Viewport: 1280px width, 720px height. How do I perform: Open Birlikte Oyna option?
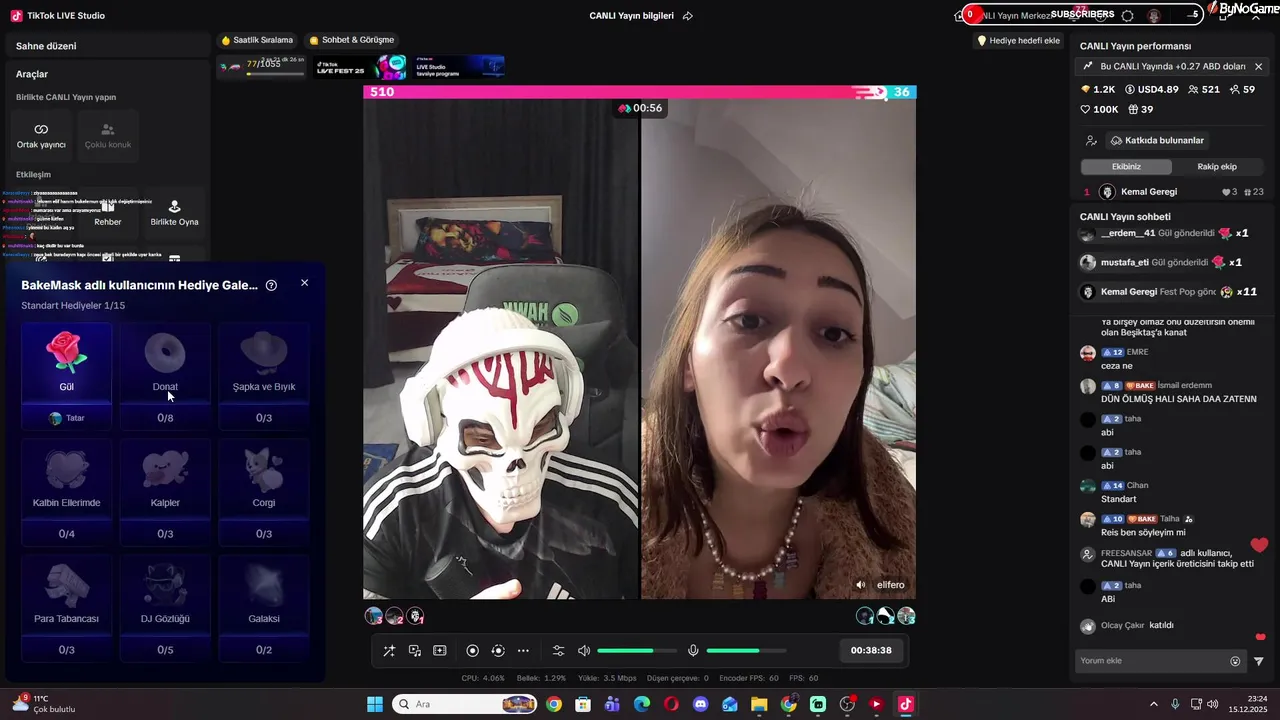pyautogui.click(x=174, y=213)
